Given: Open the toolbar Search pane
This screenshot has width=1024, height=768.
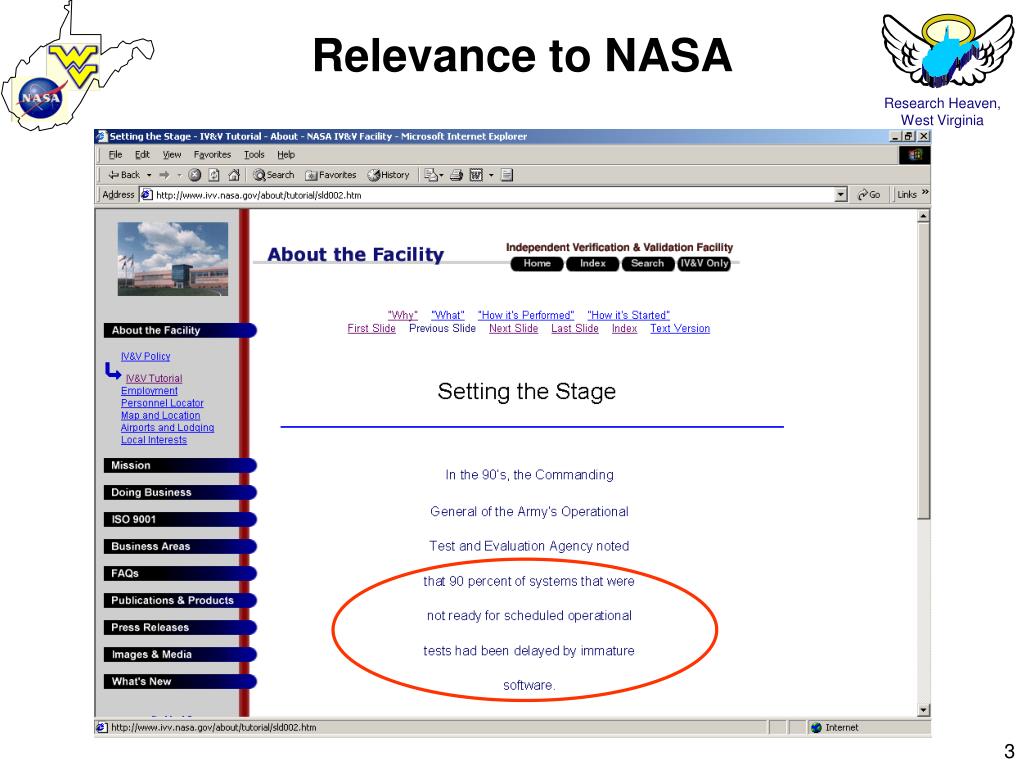Looking at the screenshot, I should click(x=274, y=175).
